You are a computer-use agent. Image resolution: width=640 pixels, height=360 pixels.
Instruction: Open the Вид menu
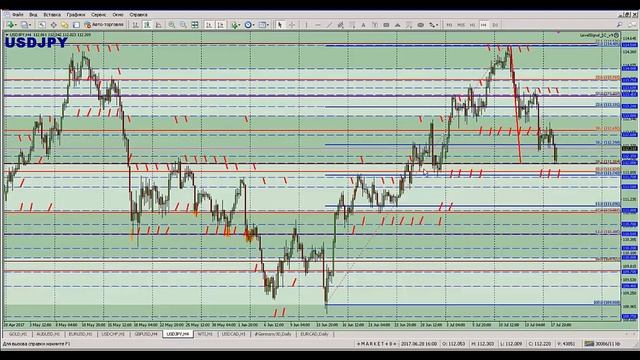coord(33,15)
